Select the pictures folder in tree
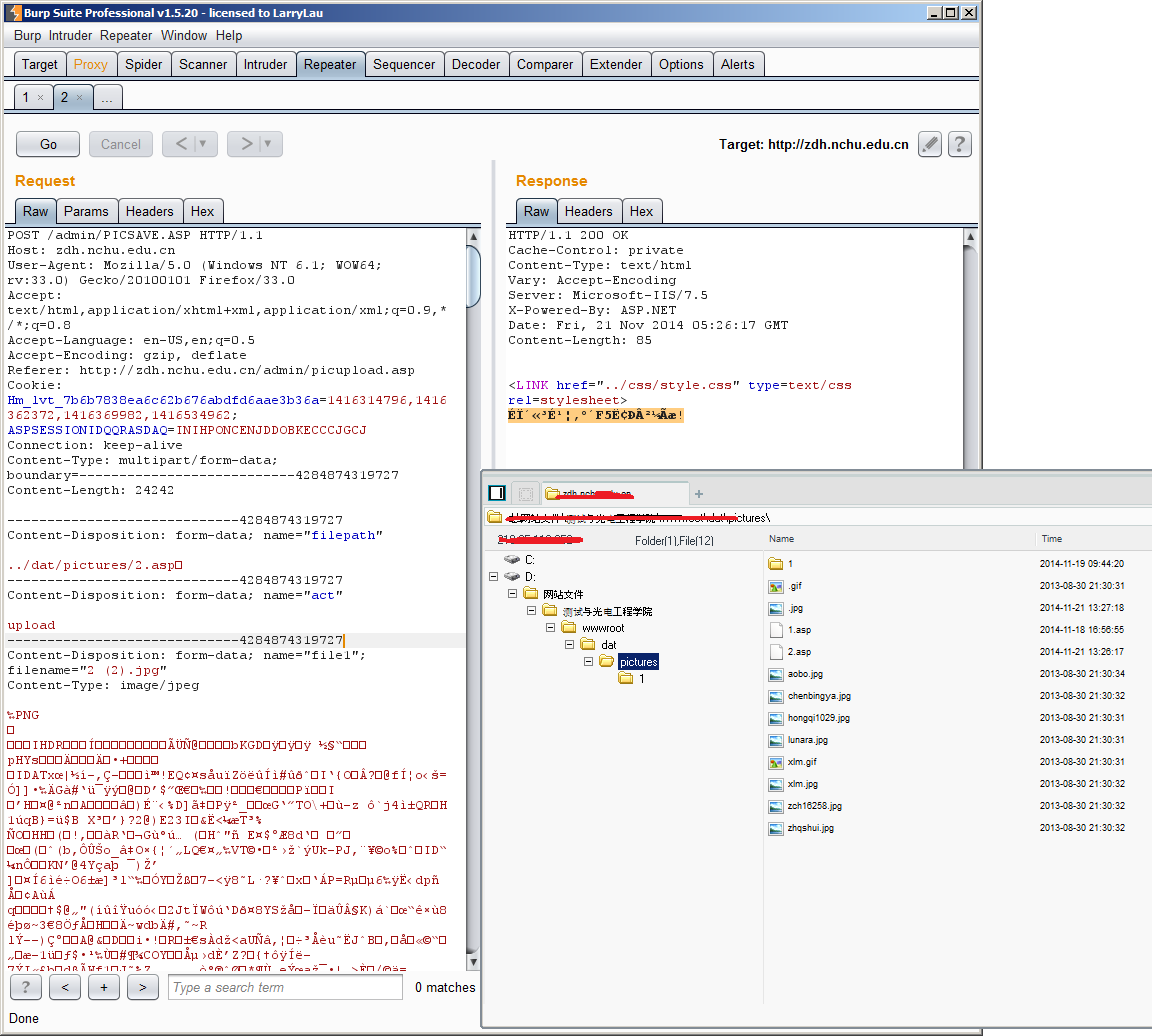Screen dimensions: 1152x1036 pos(638,662)
